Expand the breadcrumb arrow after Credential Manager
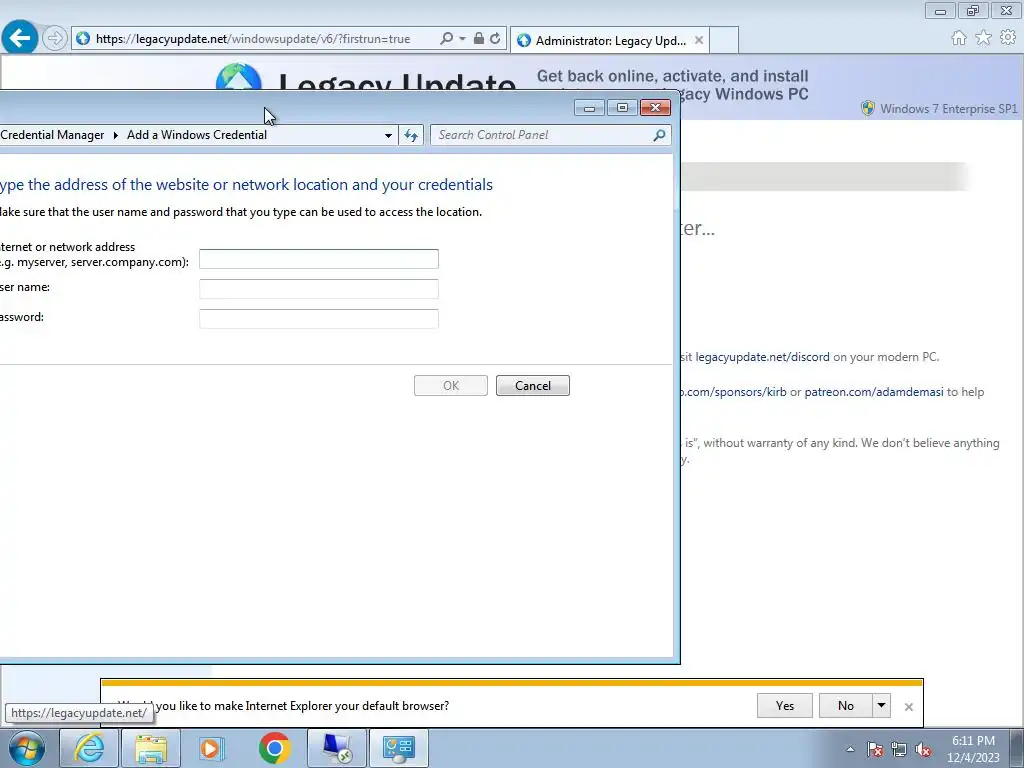This screenshot has width=1024, height=768. point(116,135)
